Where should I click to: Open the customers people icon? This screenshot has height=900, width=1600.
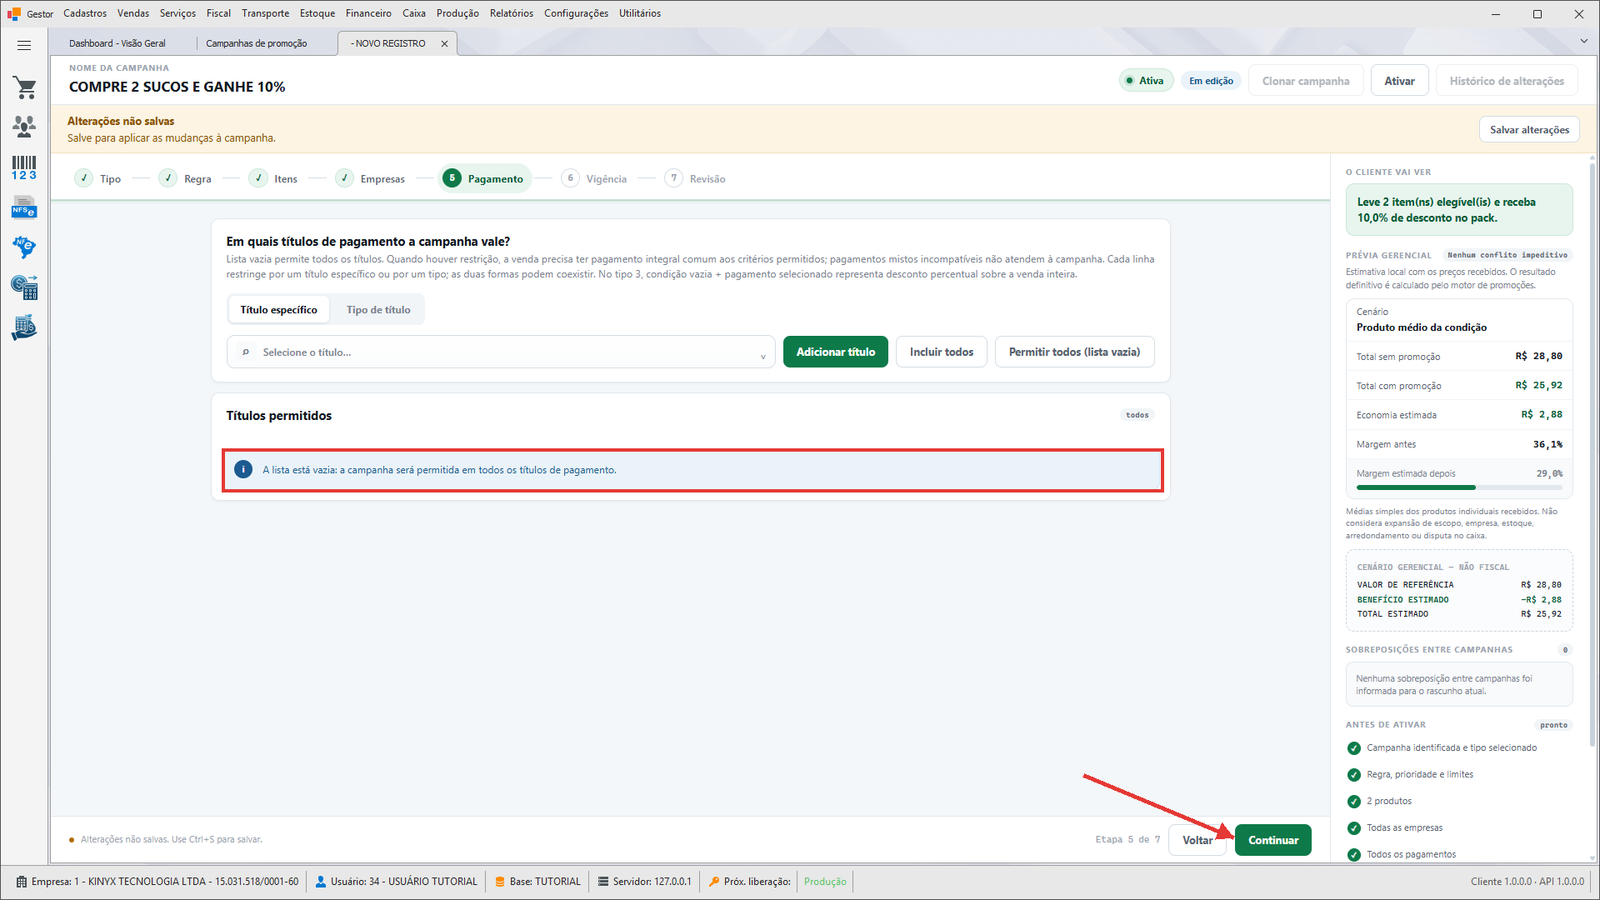(x=24, y=126)
